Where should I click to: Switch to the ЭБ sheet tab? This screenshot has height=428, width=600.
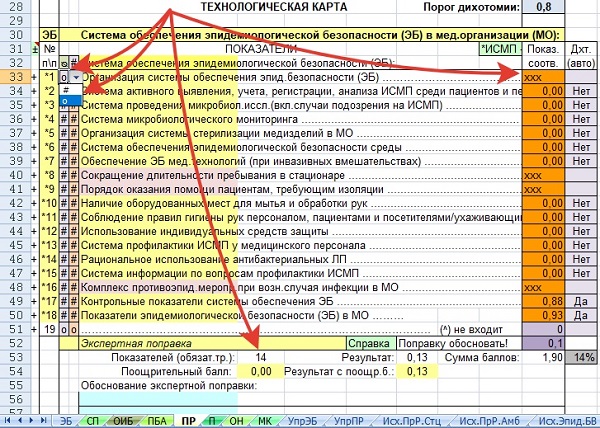point(67,421)
